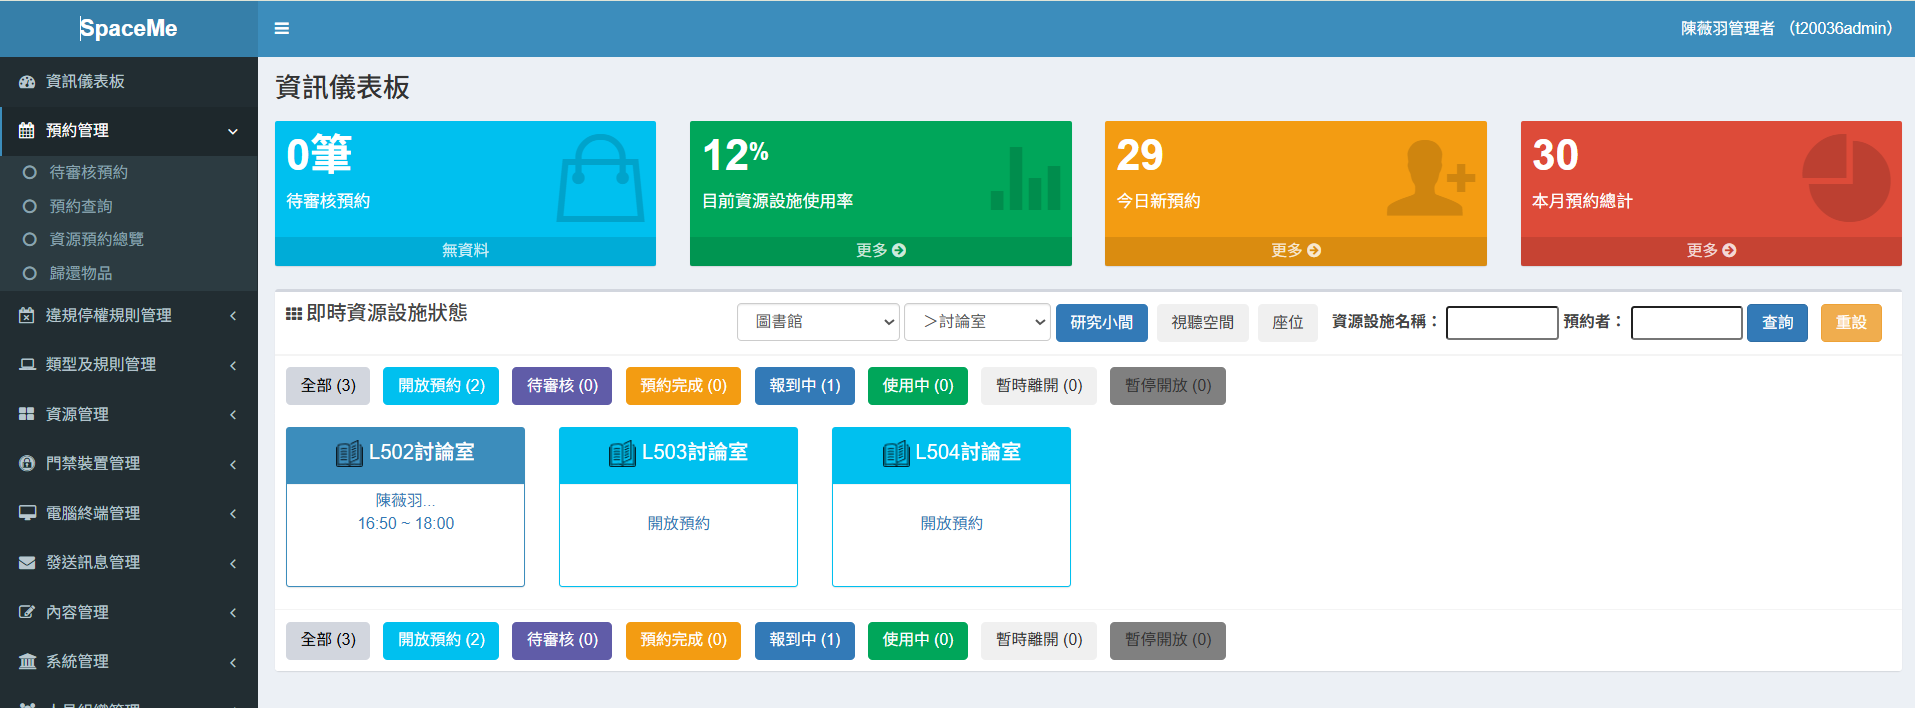
Task: Toggle the 座位 space type filter
Action: tap(1287, 323)
